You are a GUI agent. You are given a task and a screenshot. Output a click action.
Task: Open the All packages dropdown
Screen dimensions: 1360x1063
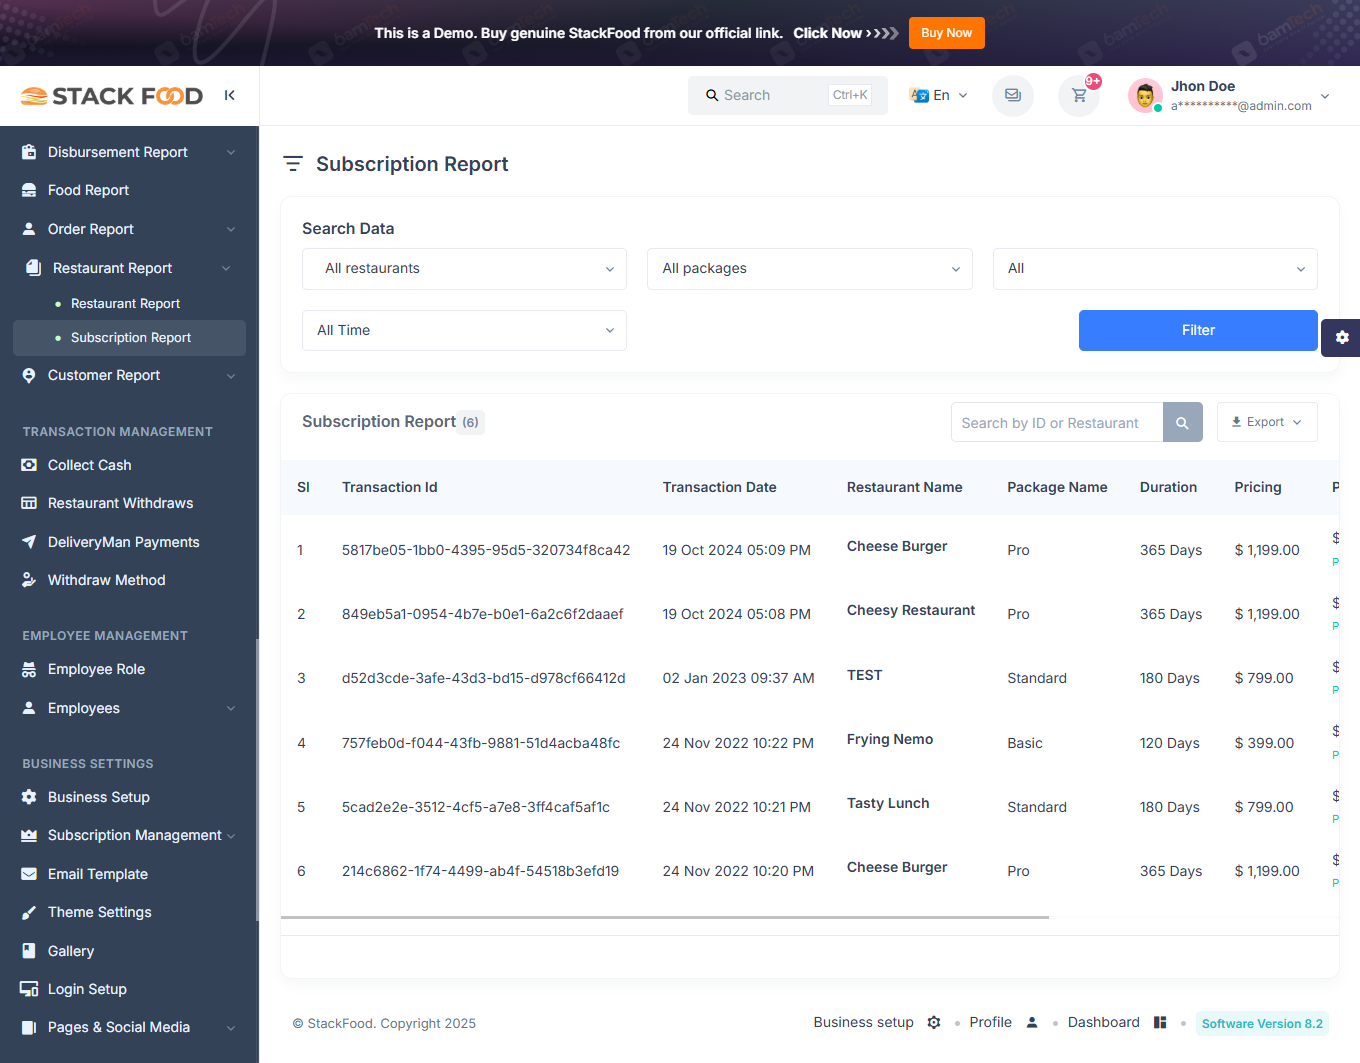[x=810, y=269]
